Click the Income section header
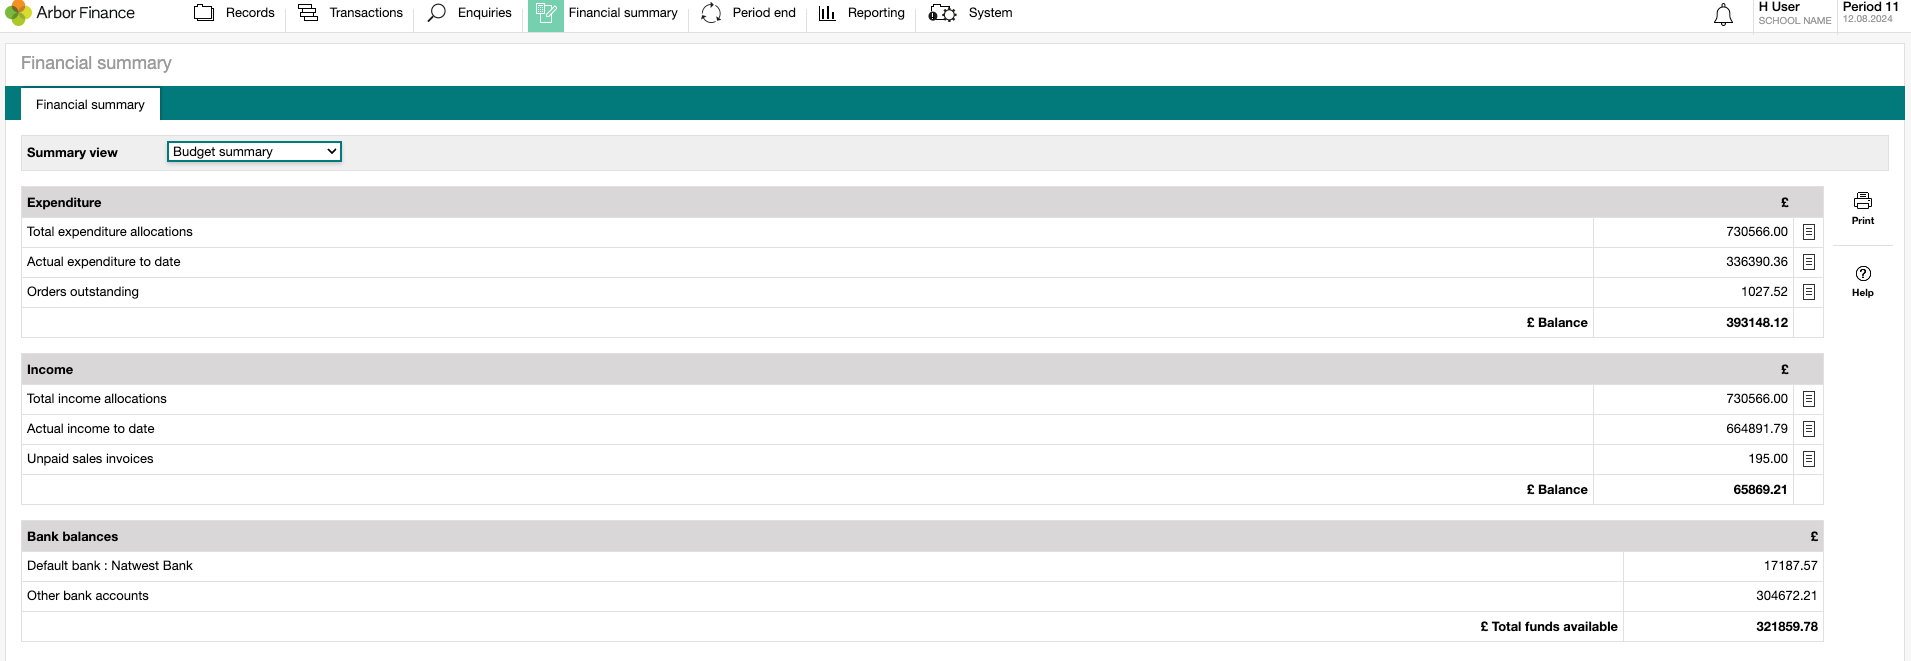Screen dimensions: 1911x661 pos(922,369)
